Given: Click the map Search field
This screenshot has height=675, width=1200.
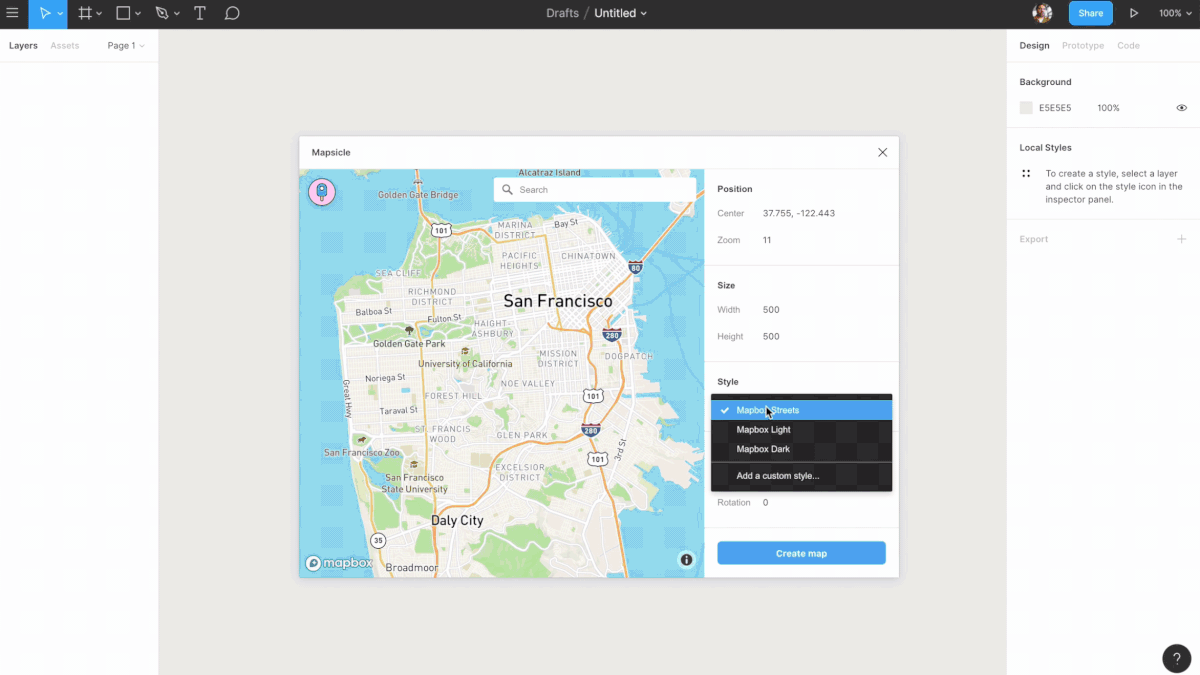Looking at the screenshot, I should (595, 190).
